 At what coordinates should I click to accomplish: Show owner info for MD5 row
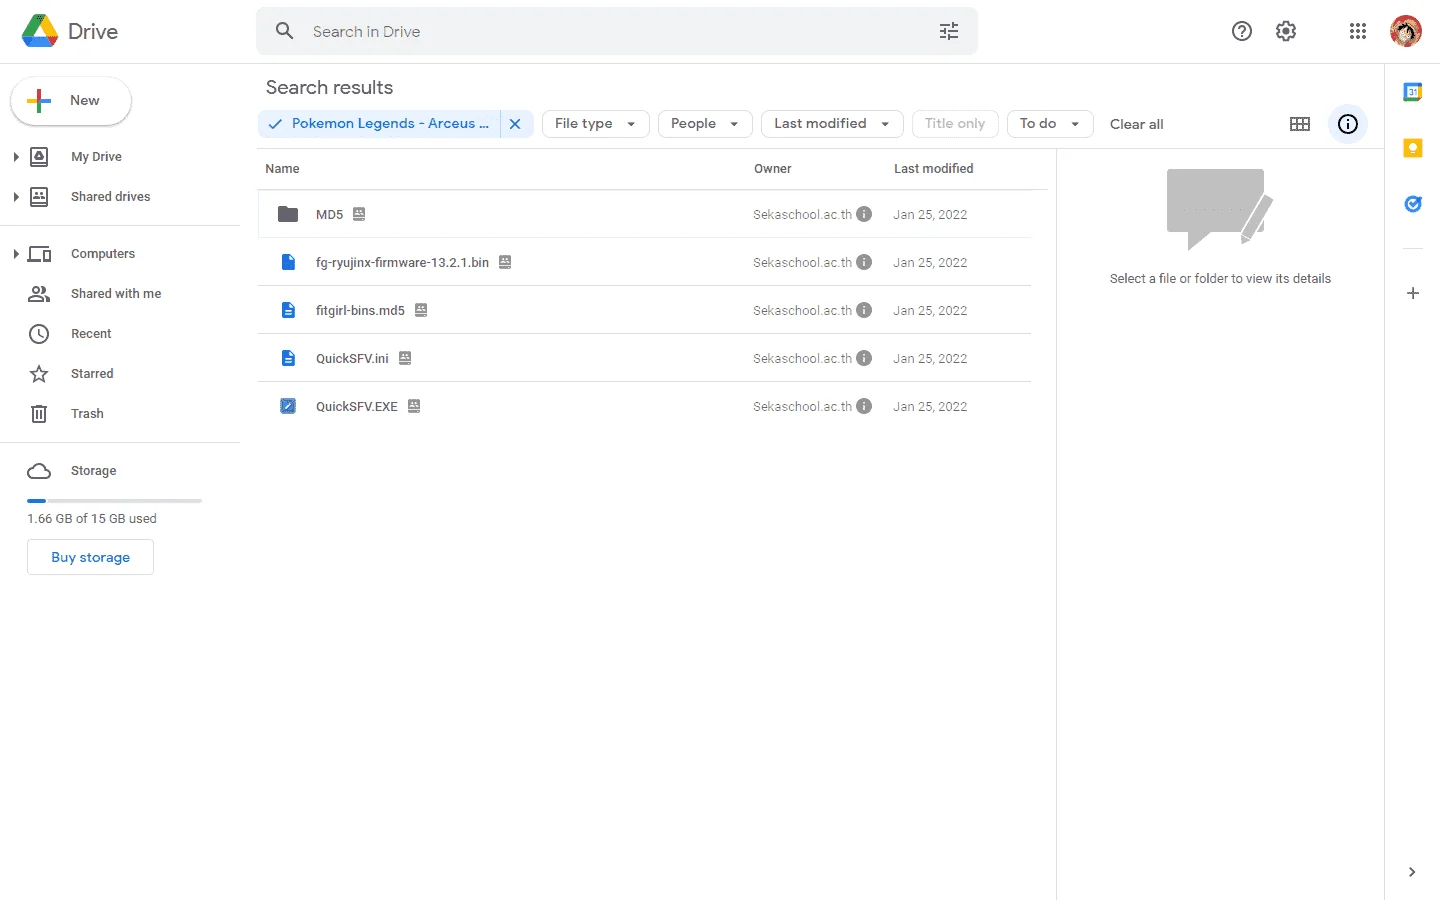(x=864, y=214)
